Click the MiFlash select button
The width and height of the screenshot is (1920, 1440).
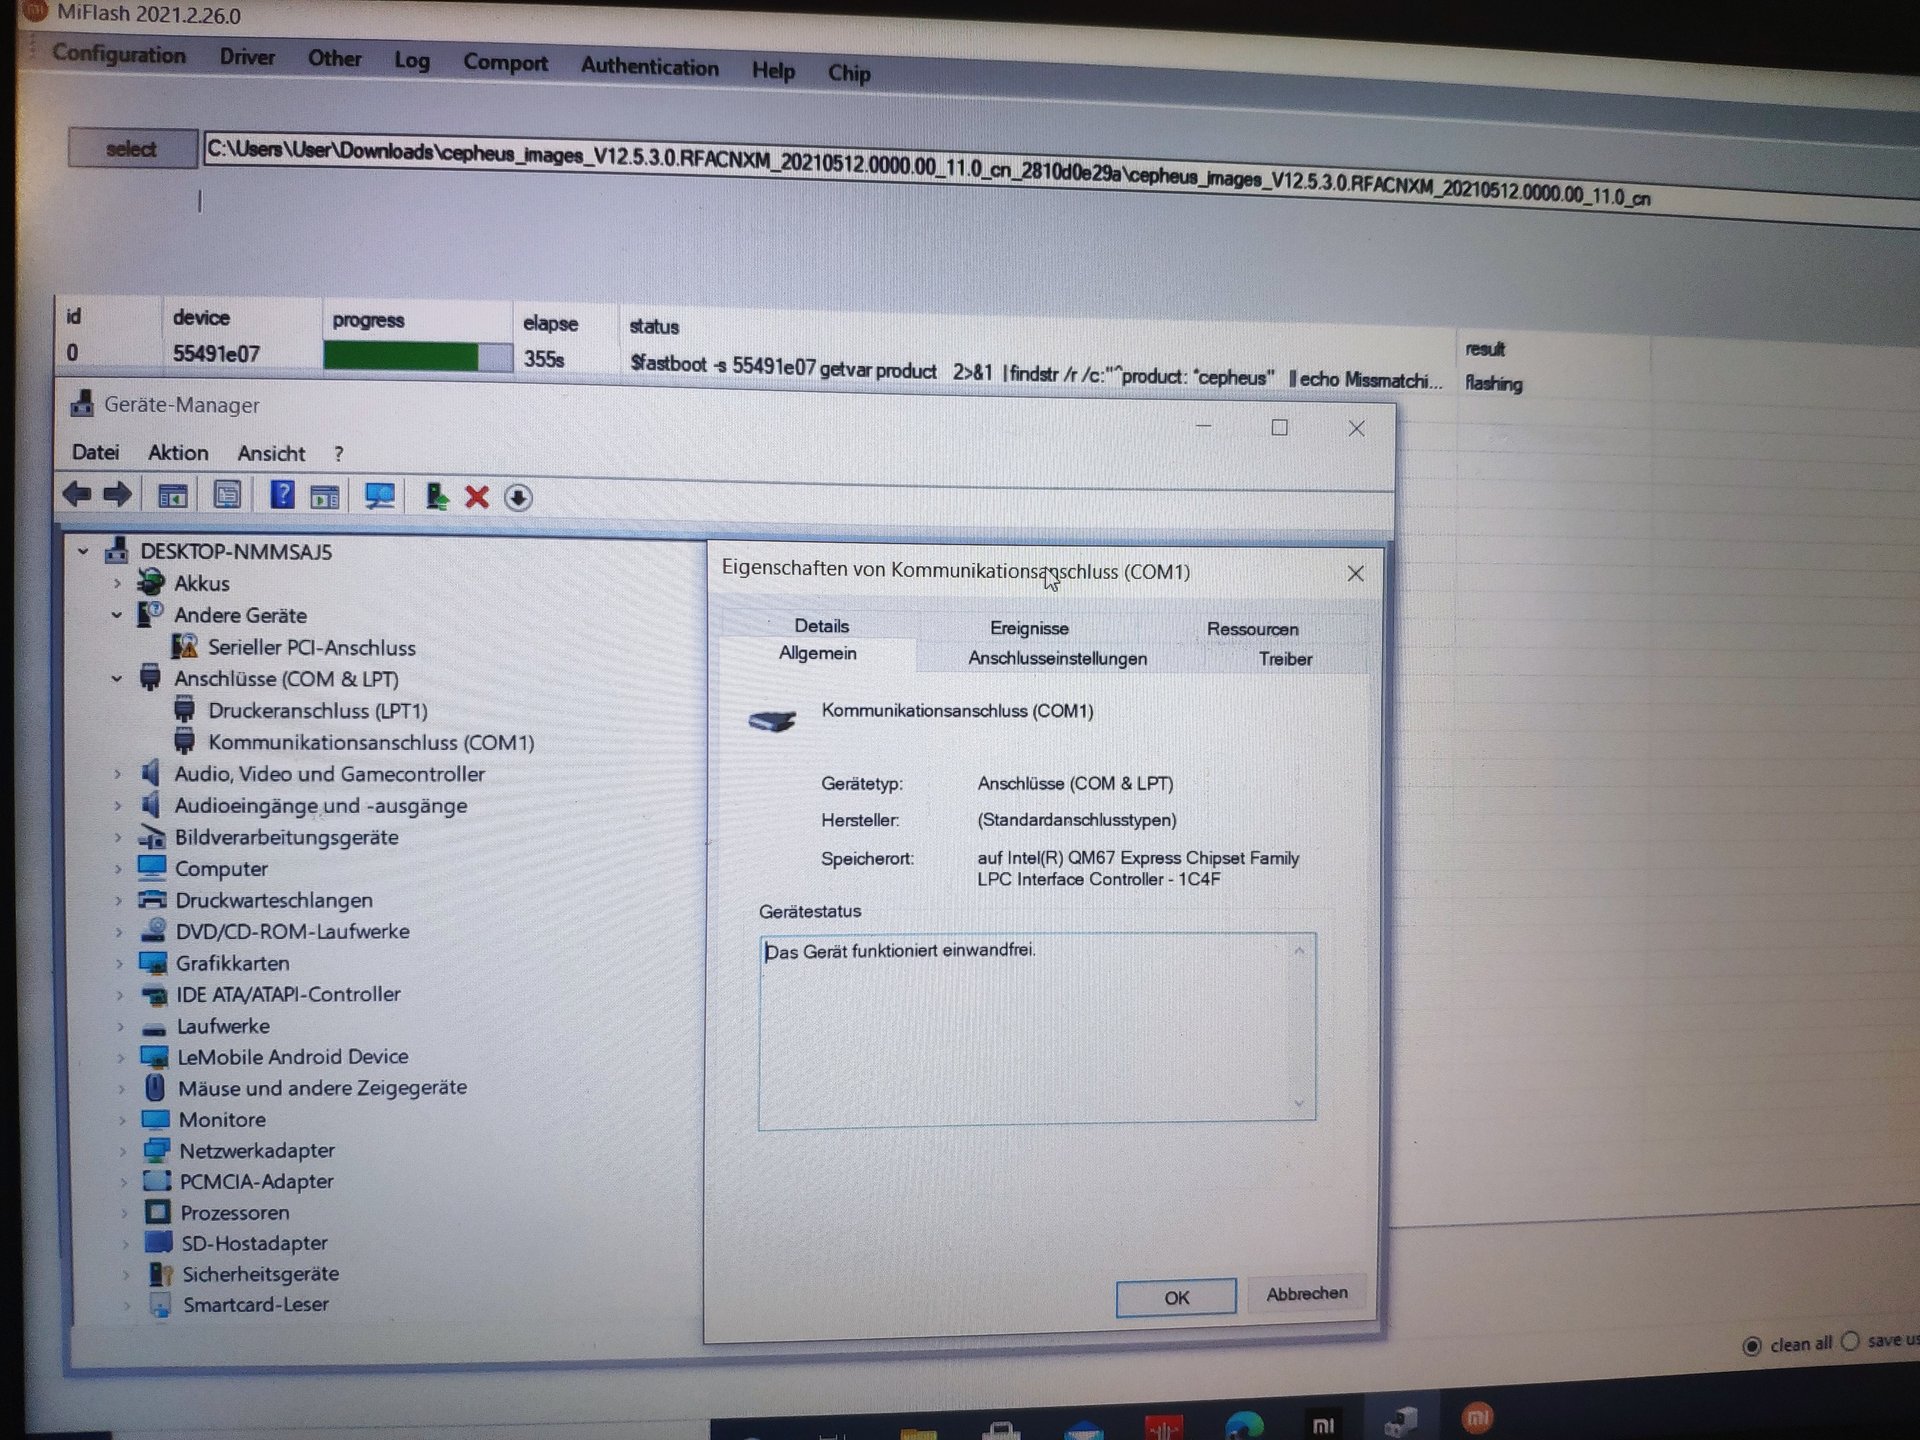(131, 148)
